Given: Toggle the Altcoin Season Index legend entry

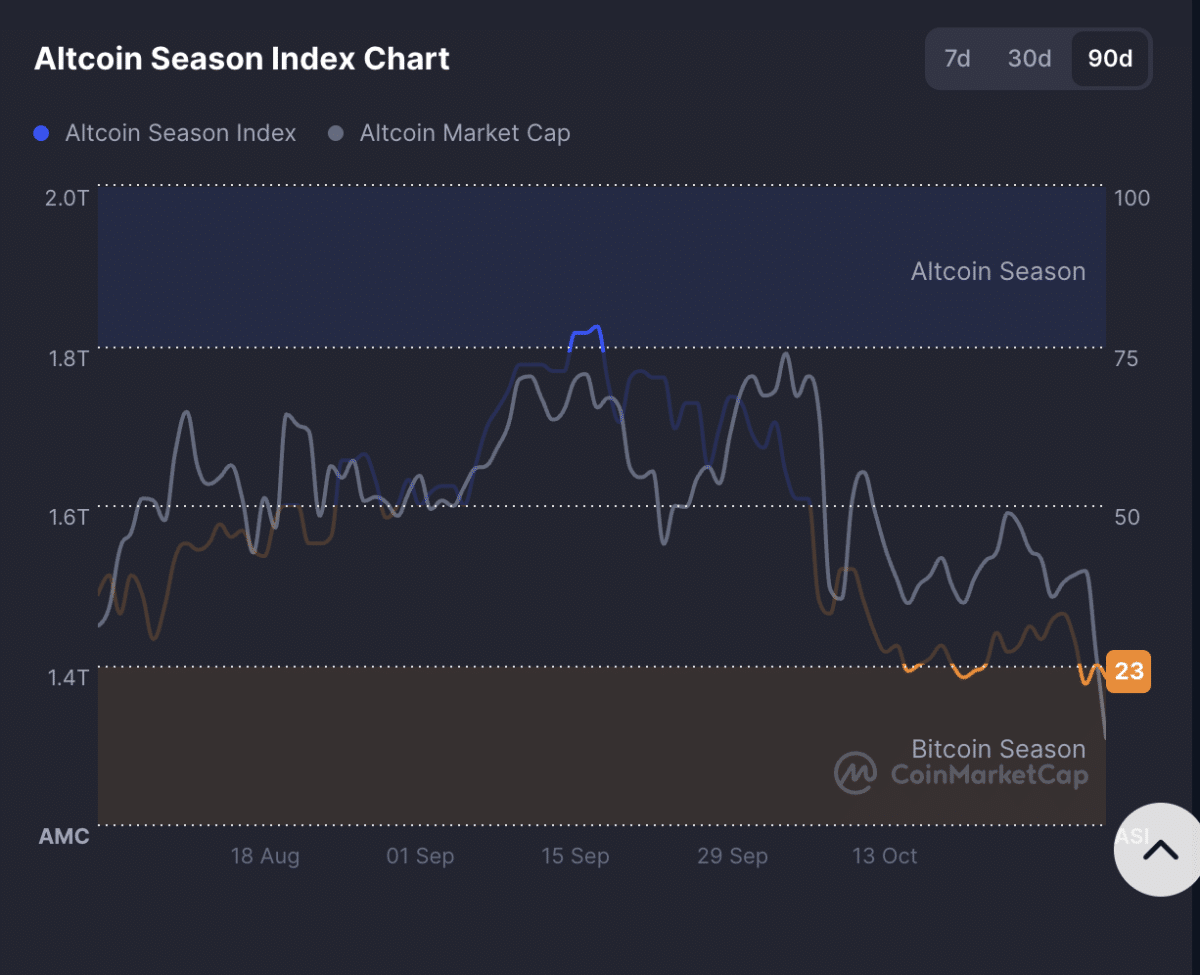Looking at the screenshot, I should [x=179, y=132].
